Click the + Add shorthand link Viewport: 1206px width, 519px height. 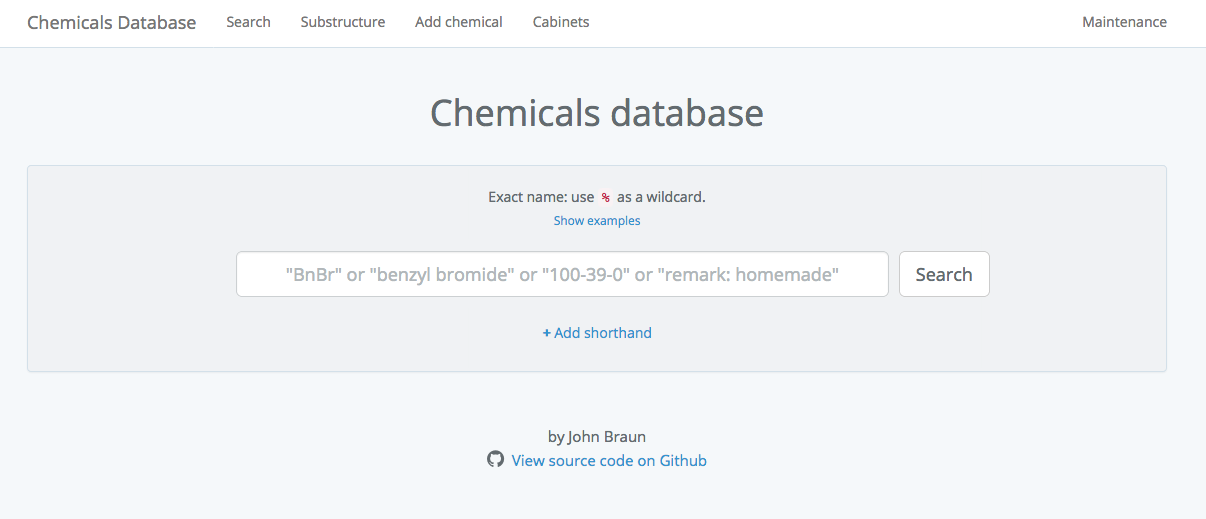point(597,333)
